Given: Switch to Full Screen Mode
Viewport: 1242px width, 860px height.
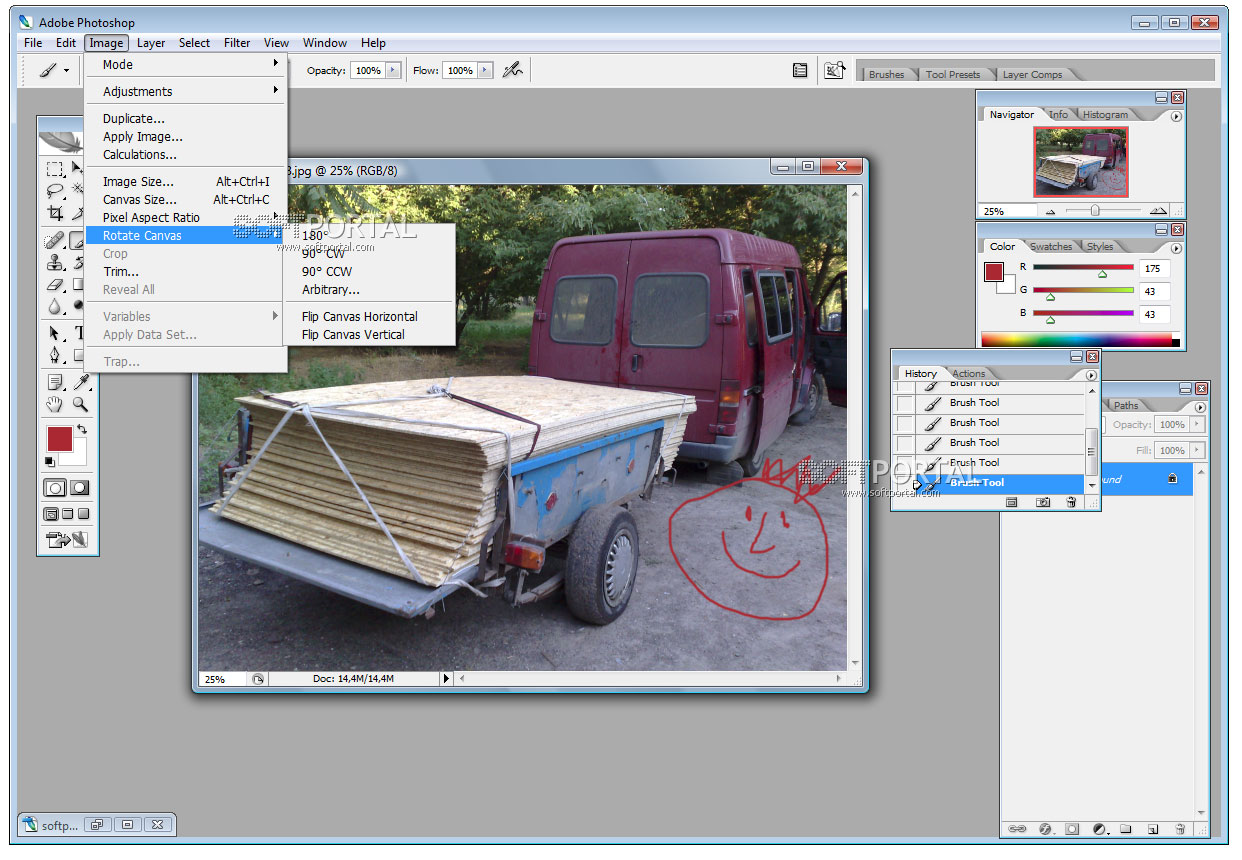Looking at the screenshot, I should click(x=83, y=514).
